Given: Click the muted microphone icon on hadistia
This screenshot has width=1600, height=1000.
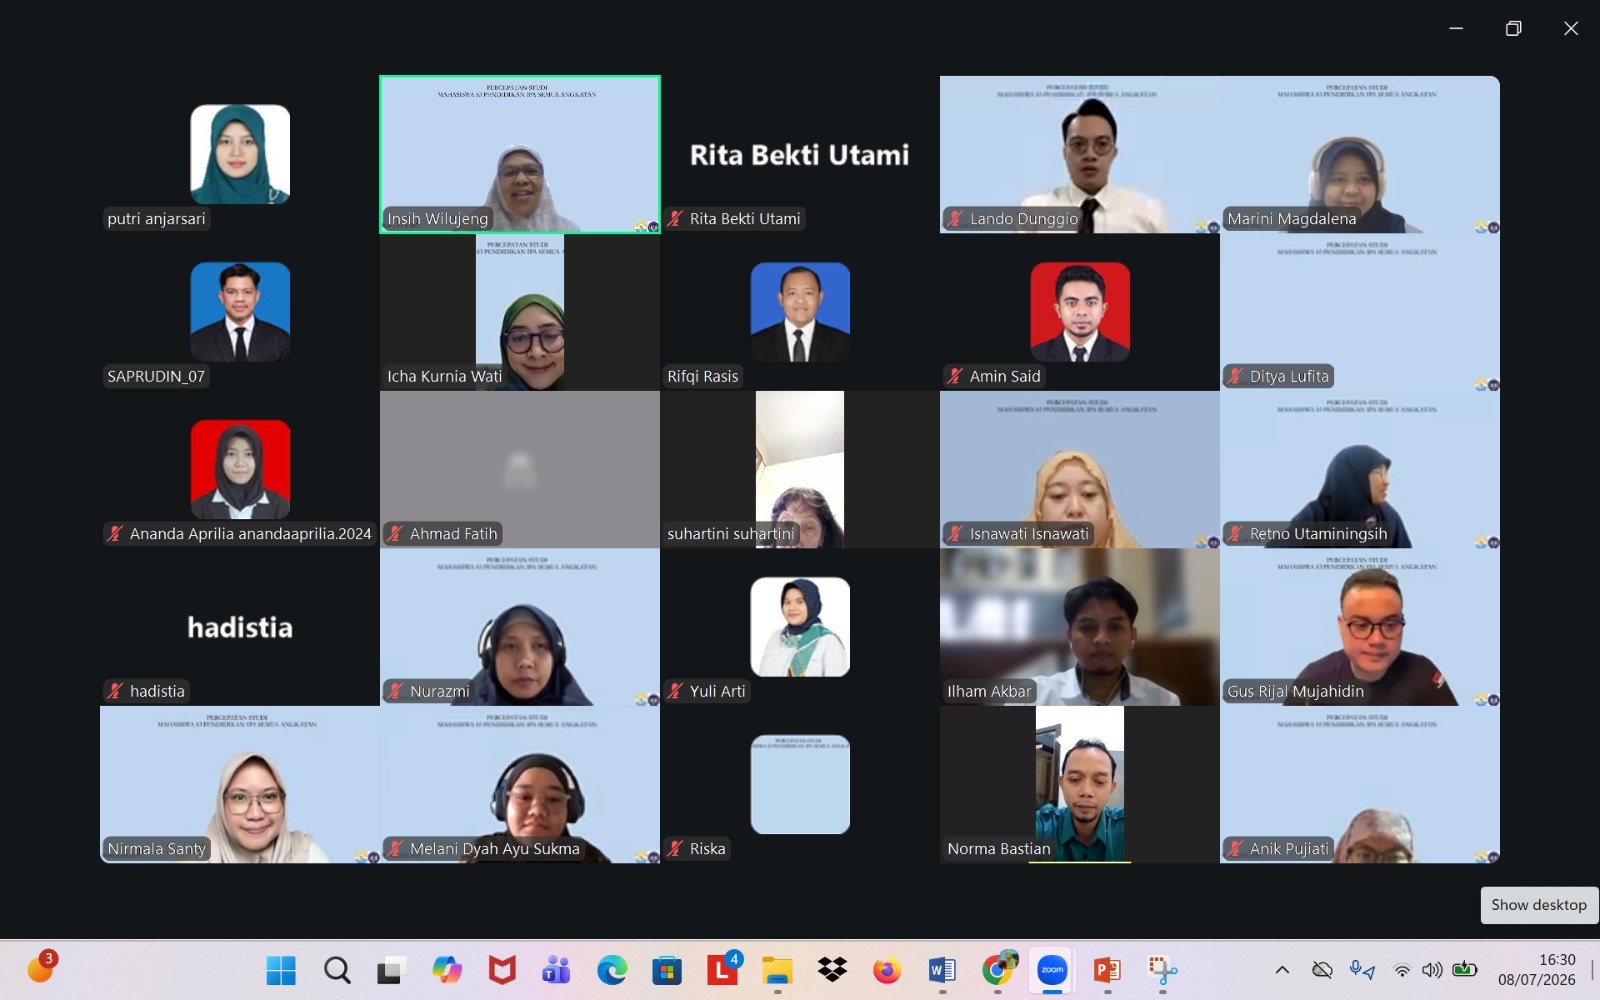Looking at the screenshot, I should (x=115, y=691).
